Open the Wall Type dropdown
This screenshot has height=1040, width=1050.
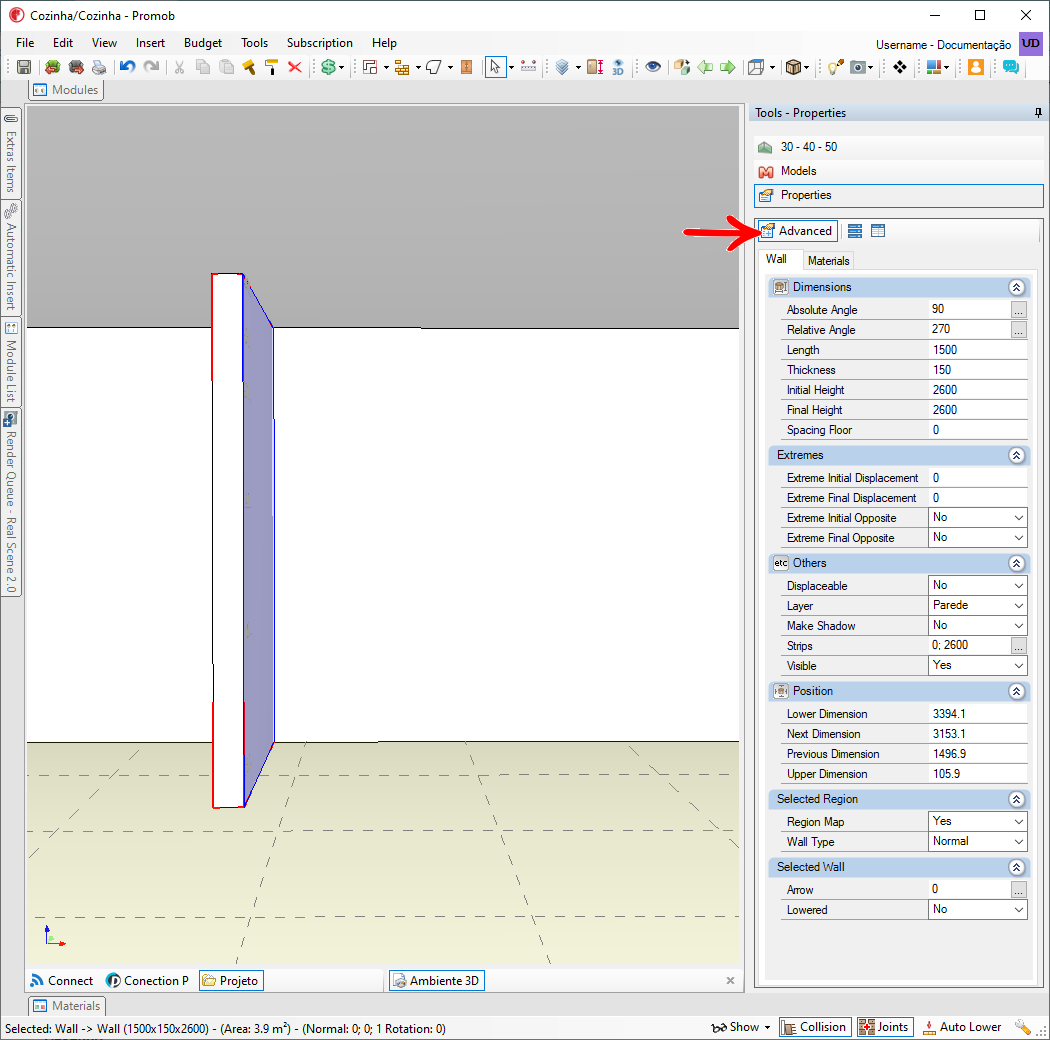tap(977, 842)
